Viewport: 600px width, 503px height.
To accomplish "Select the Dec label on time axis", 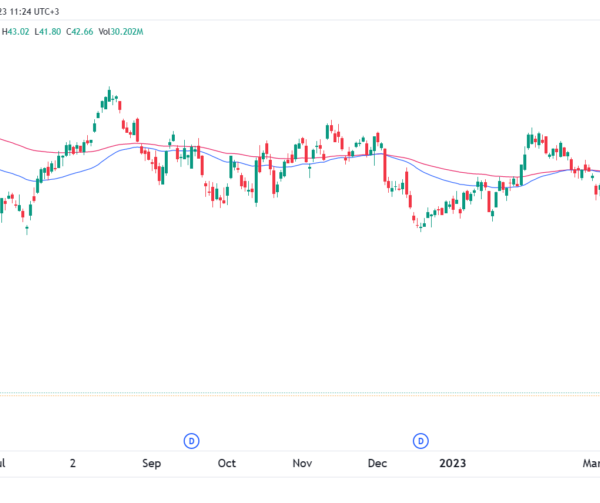I will click(377, 463).
